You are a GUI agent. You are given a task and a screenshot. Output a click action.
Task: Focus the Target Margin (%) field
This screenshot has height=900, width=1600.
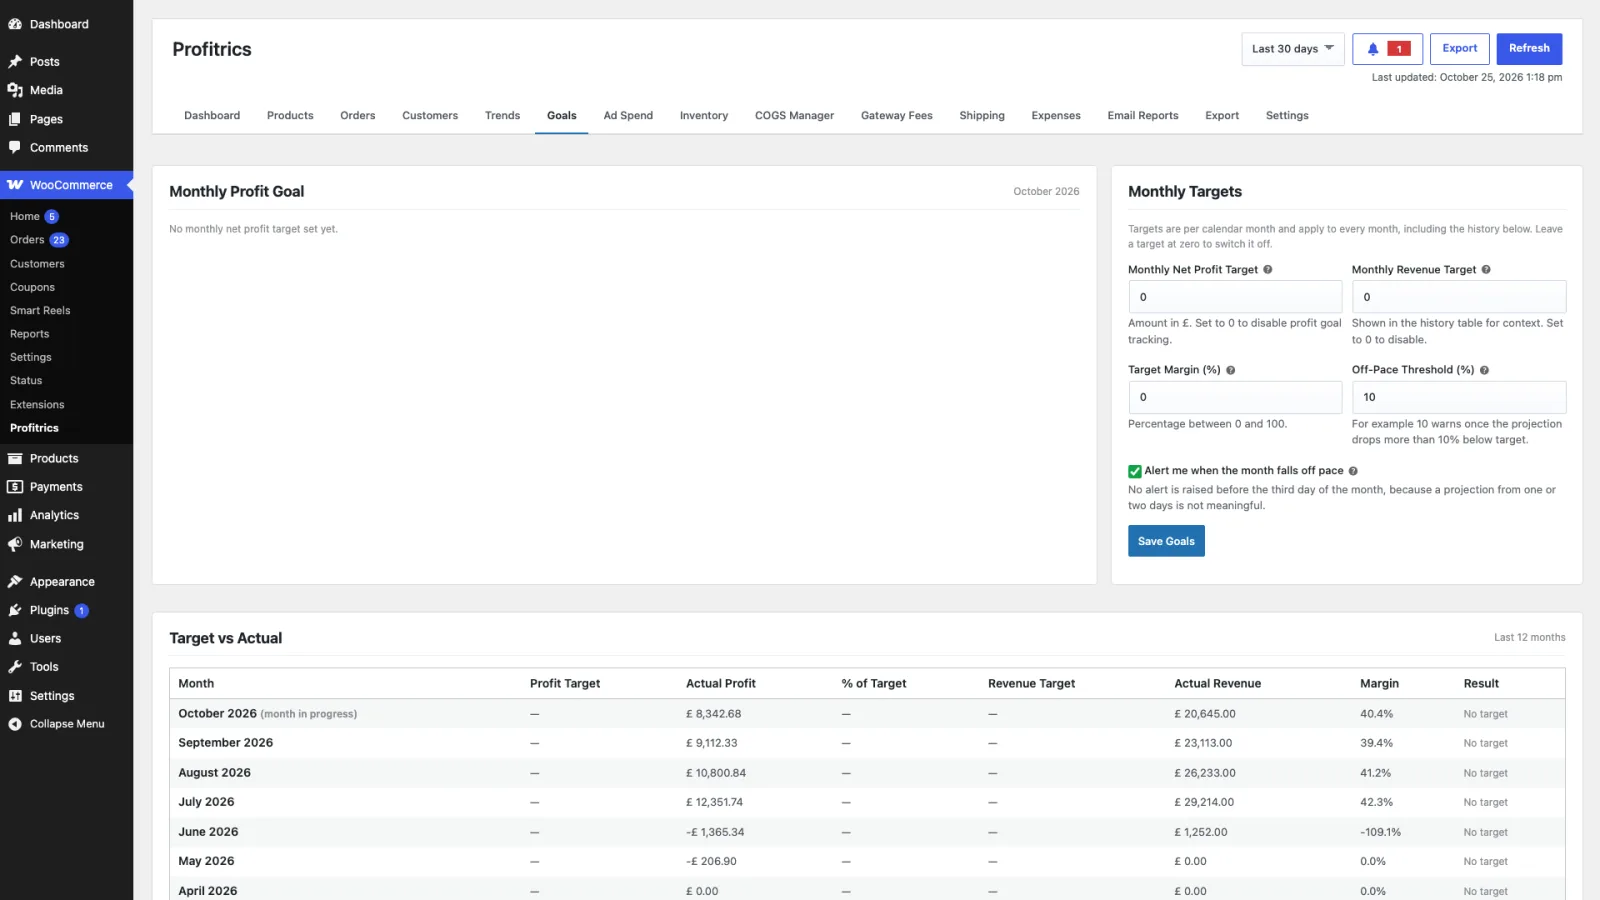(x=1235, y=397)
